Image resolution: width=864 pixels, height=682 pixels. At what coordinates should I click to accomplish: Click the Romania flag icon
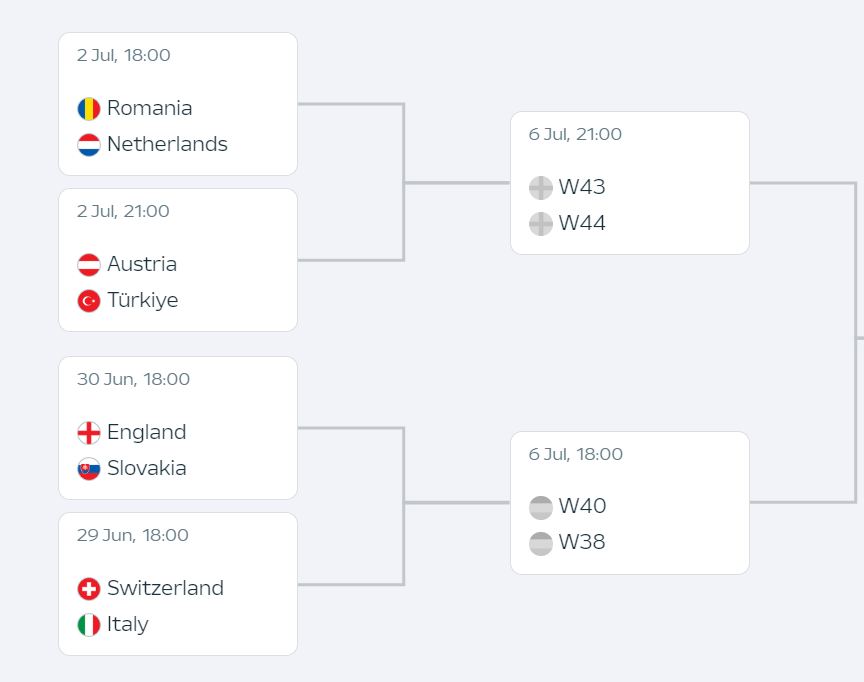pyautogui.click(x=89, y=109)
